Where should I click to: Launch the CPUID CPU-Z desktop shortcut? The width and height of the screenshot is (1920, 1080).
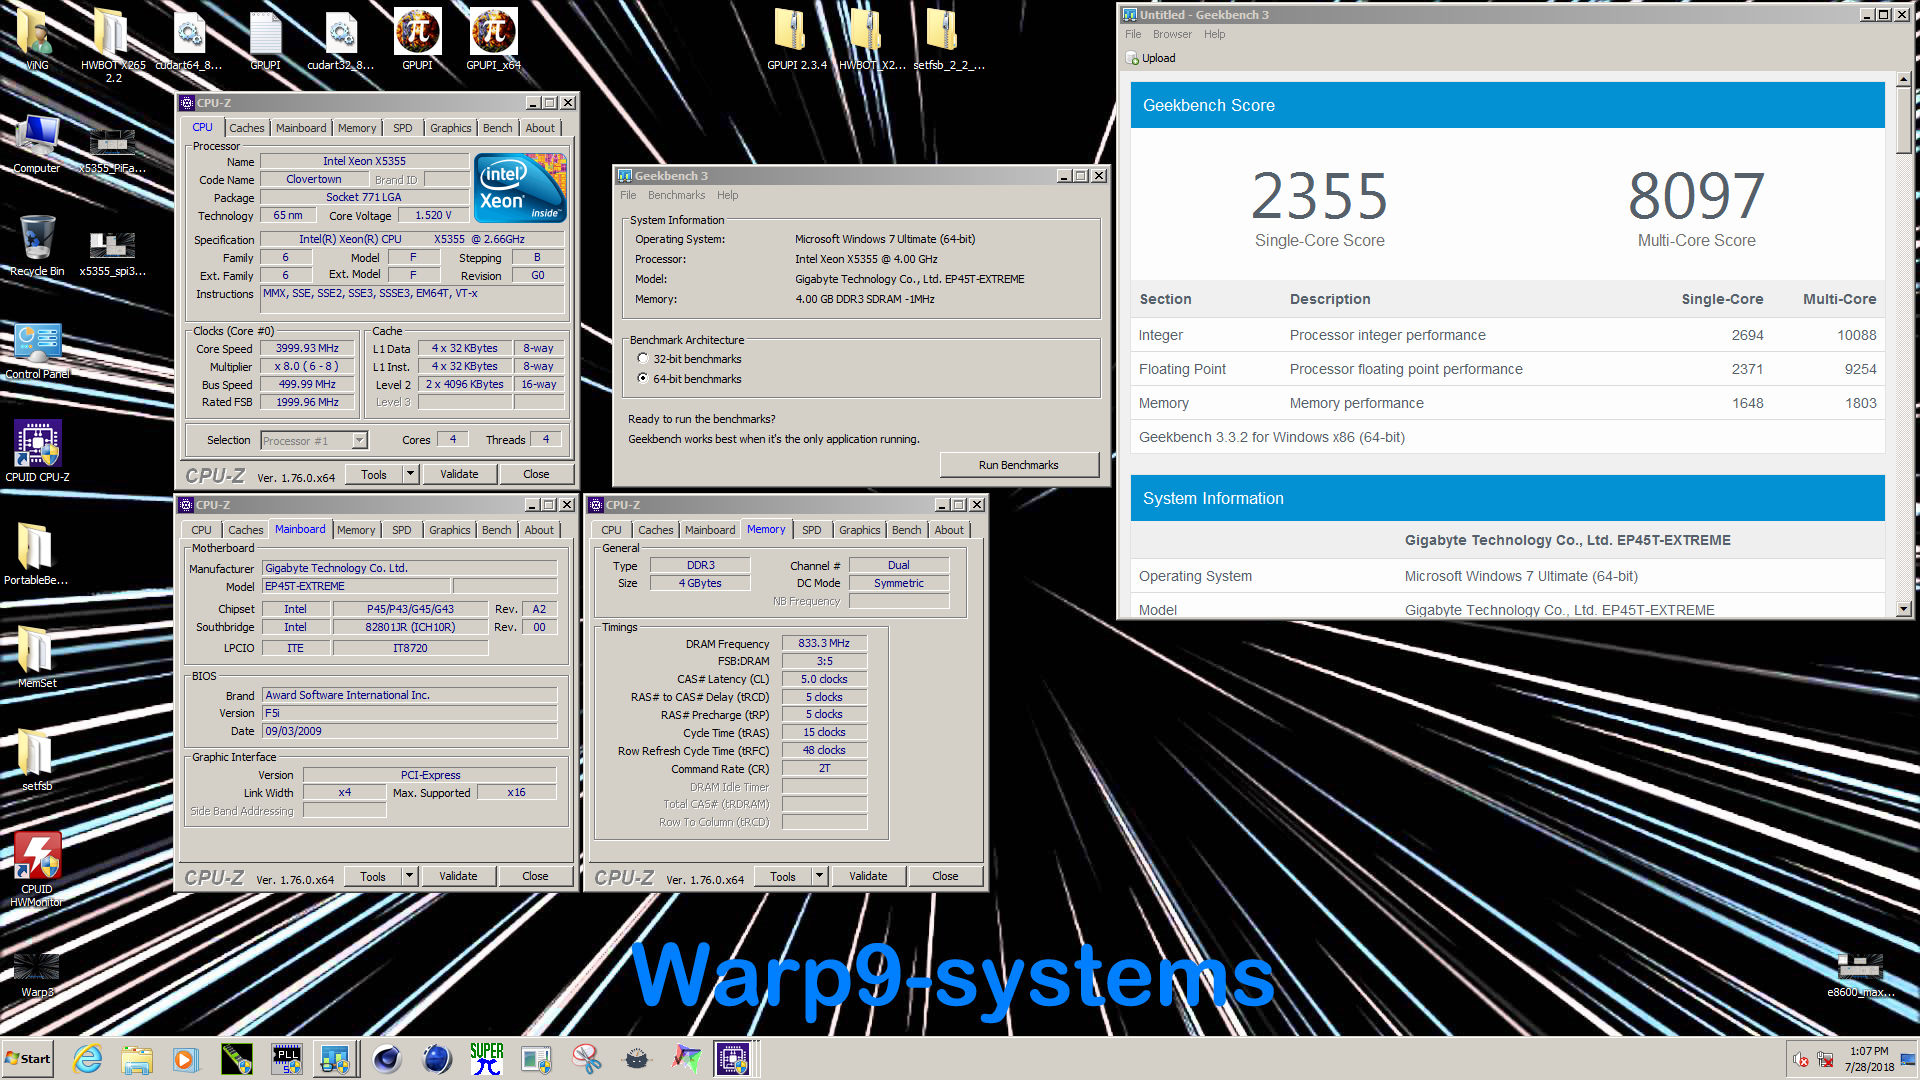(37, 452)
